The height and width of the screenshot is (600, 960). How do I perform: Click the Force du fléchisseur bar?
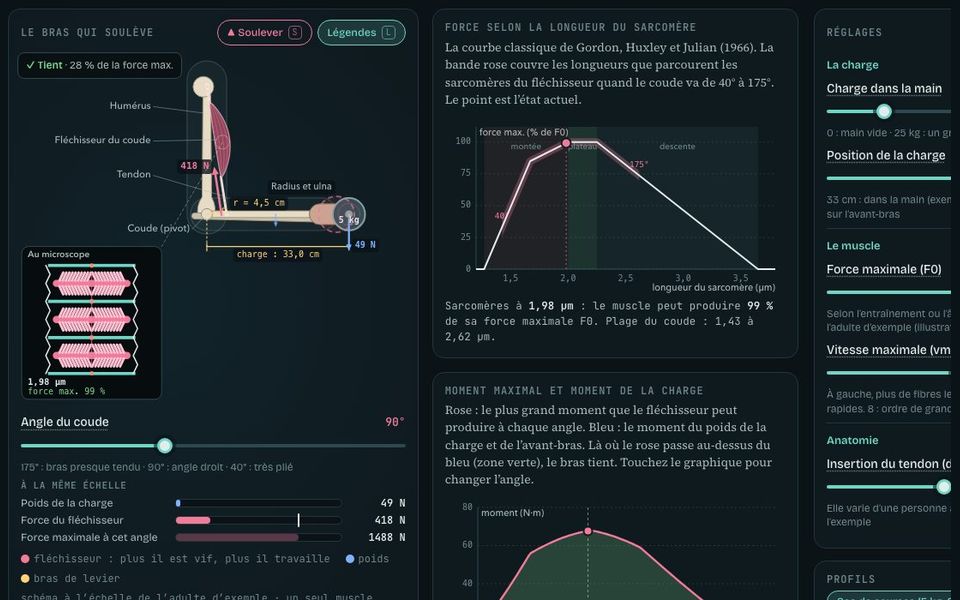258,520
